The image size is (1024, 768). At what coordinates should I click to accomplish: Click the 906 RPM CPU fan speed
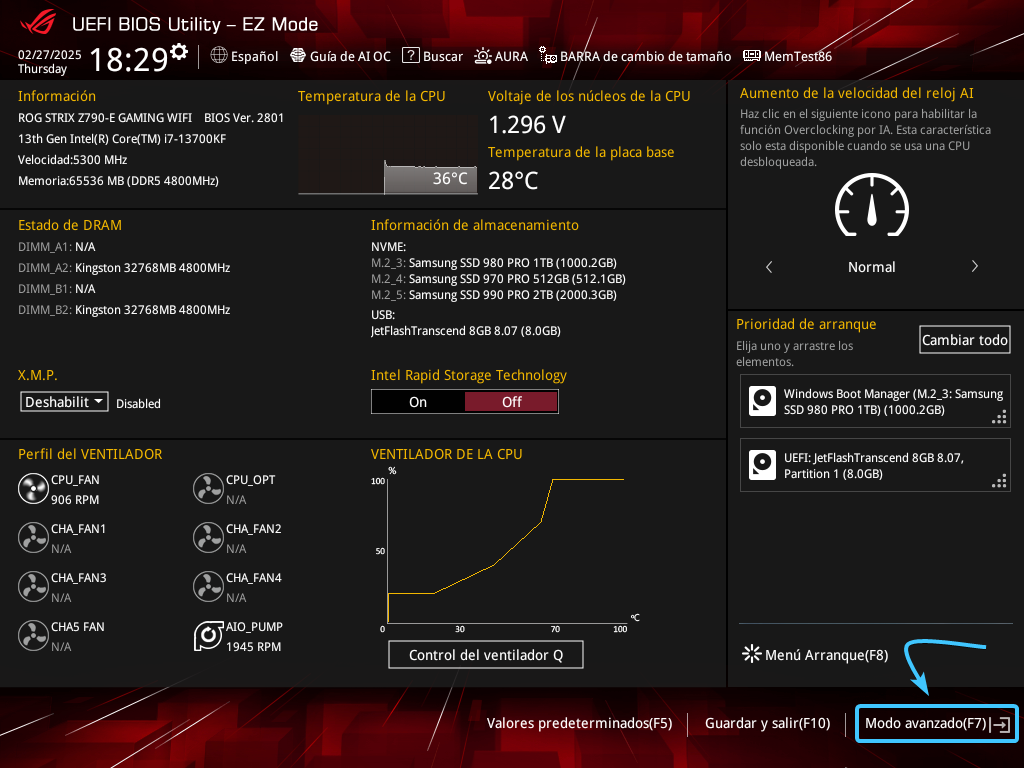75,500
